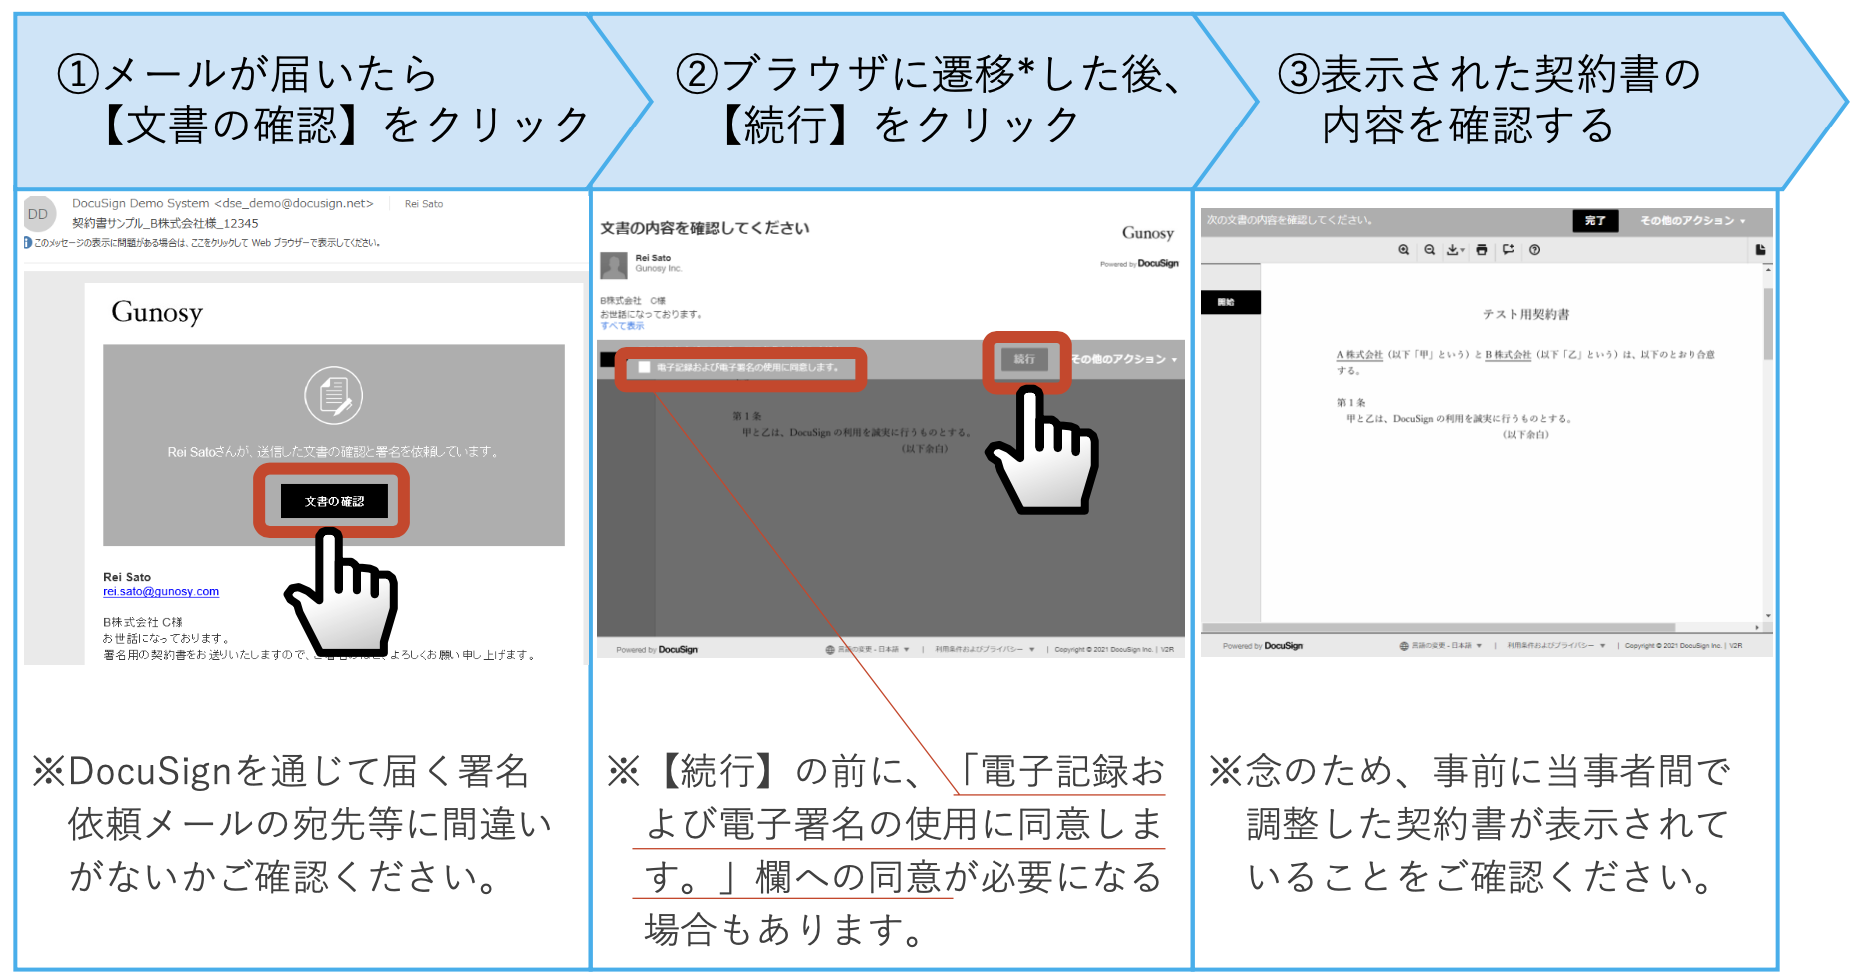This screenshot has height=980, width=1856.
Task: Click the scroll-right arrow below the contract
Action: [x=1758, y=628]
